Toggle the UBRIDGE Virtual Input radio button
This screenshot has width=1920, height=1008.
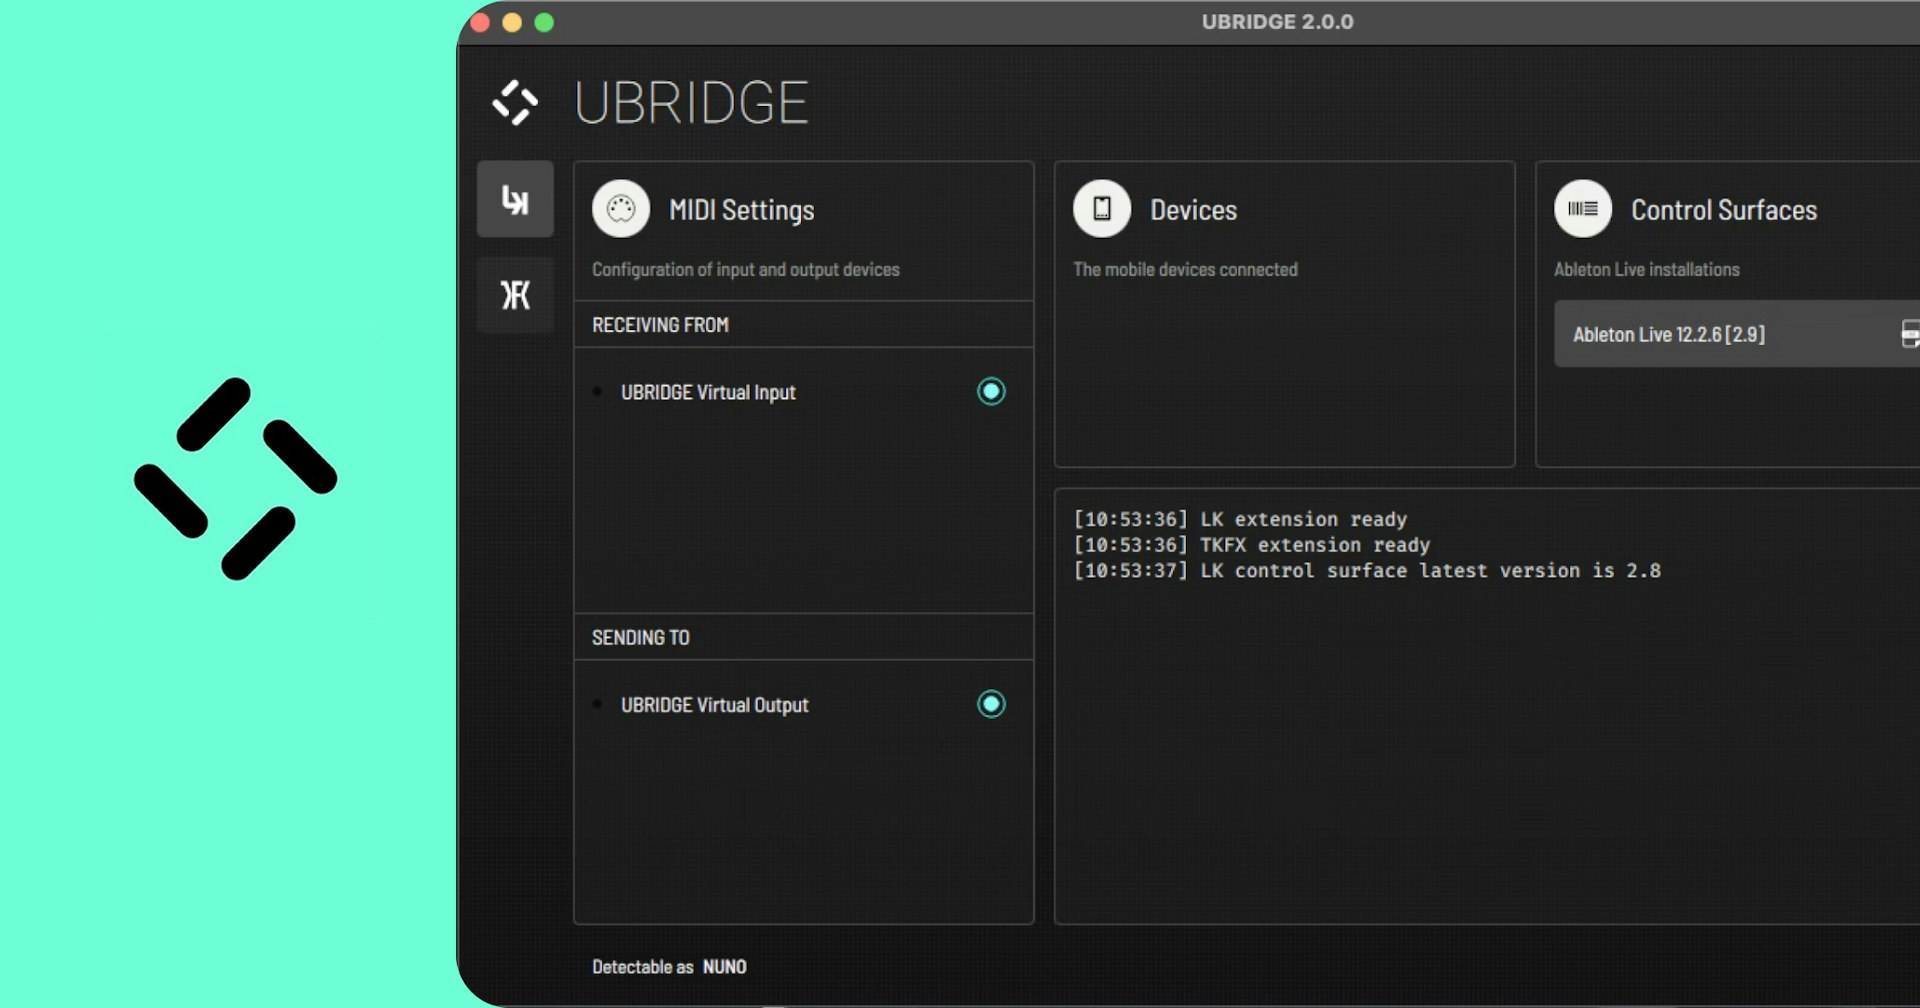click(991, 391)
